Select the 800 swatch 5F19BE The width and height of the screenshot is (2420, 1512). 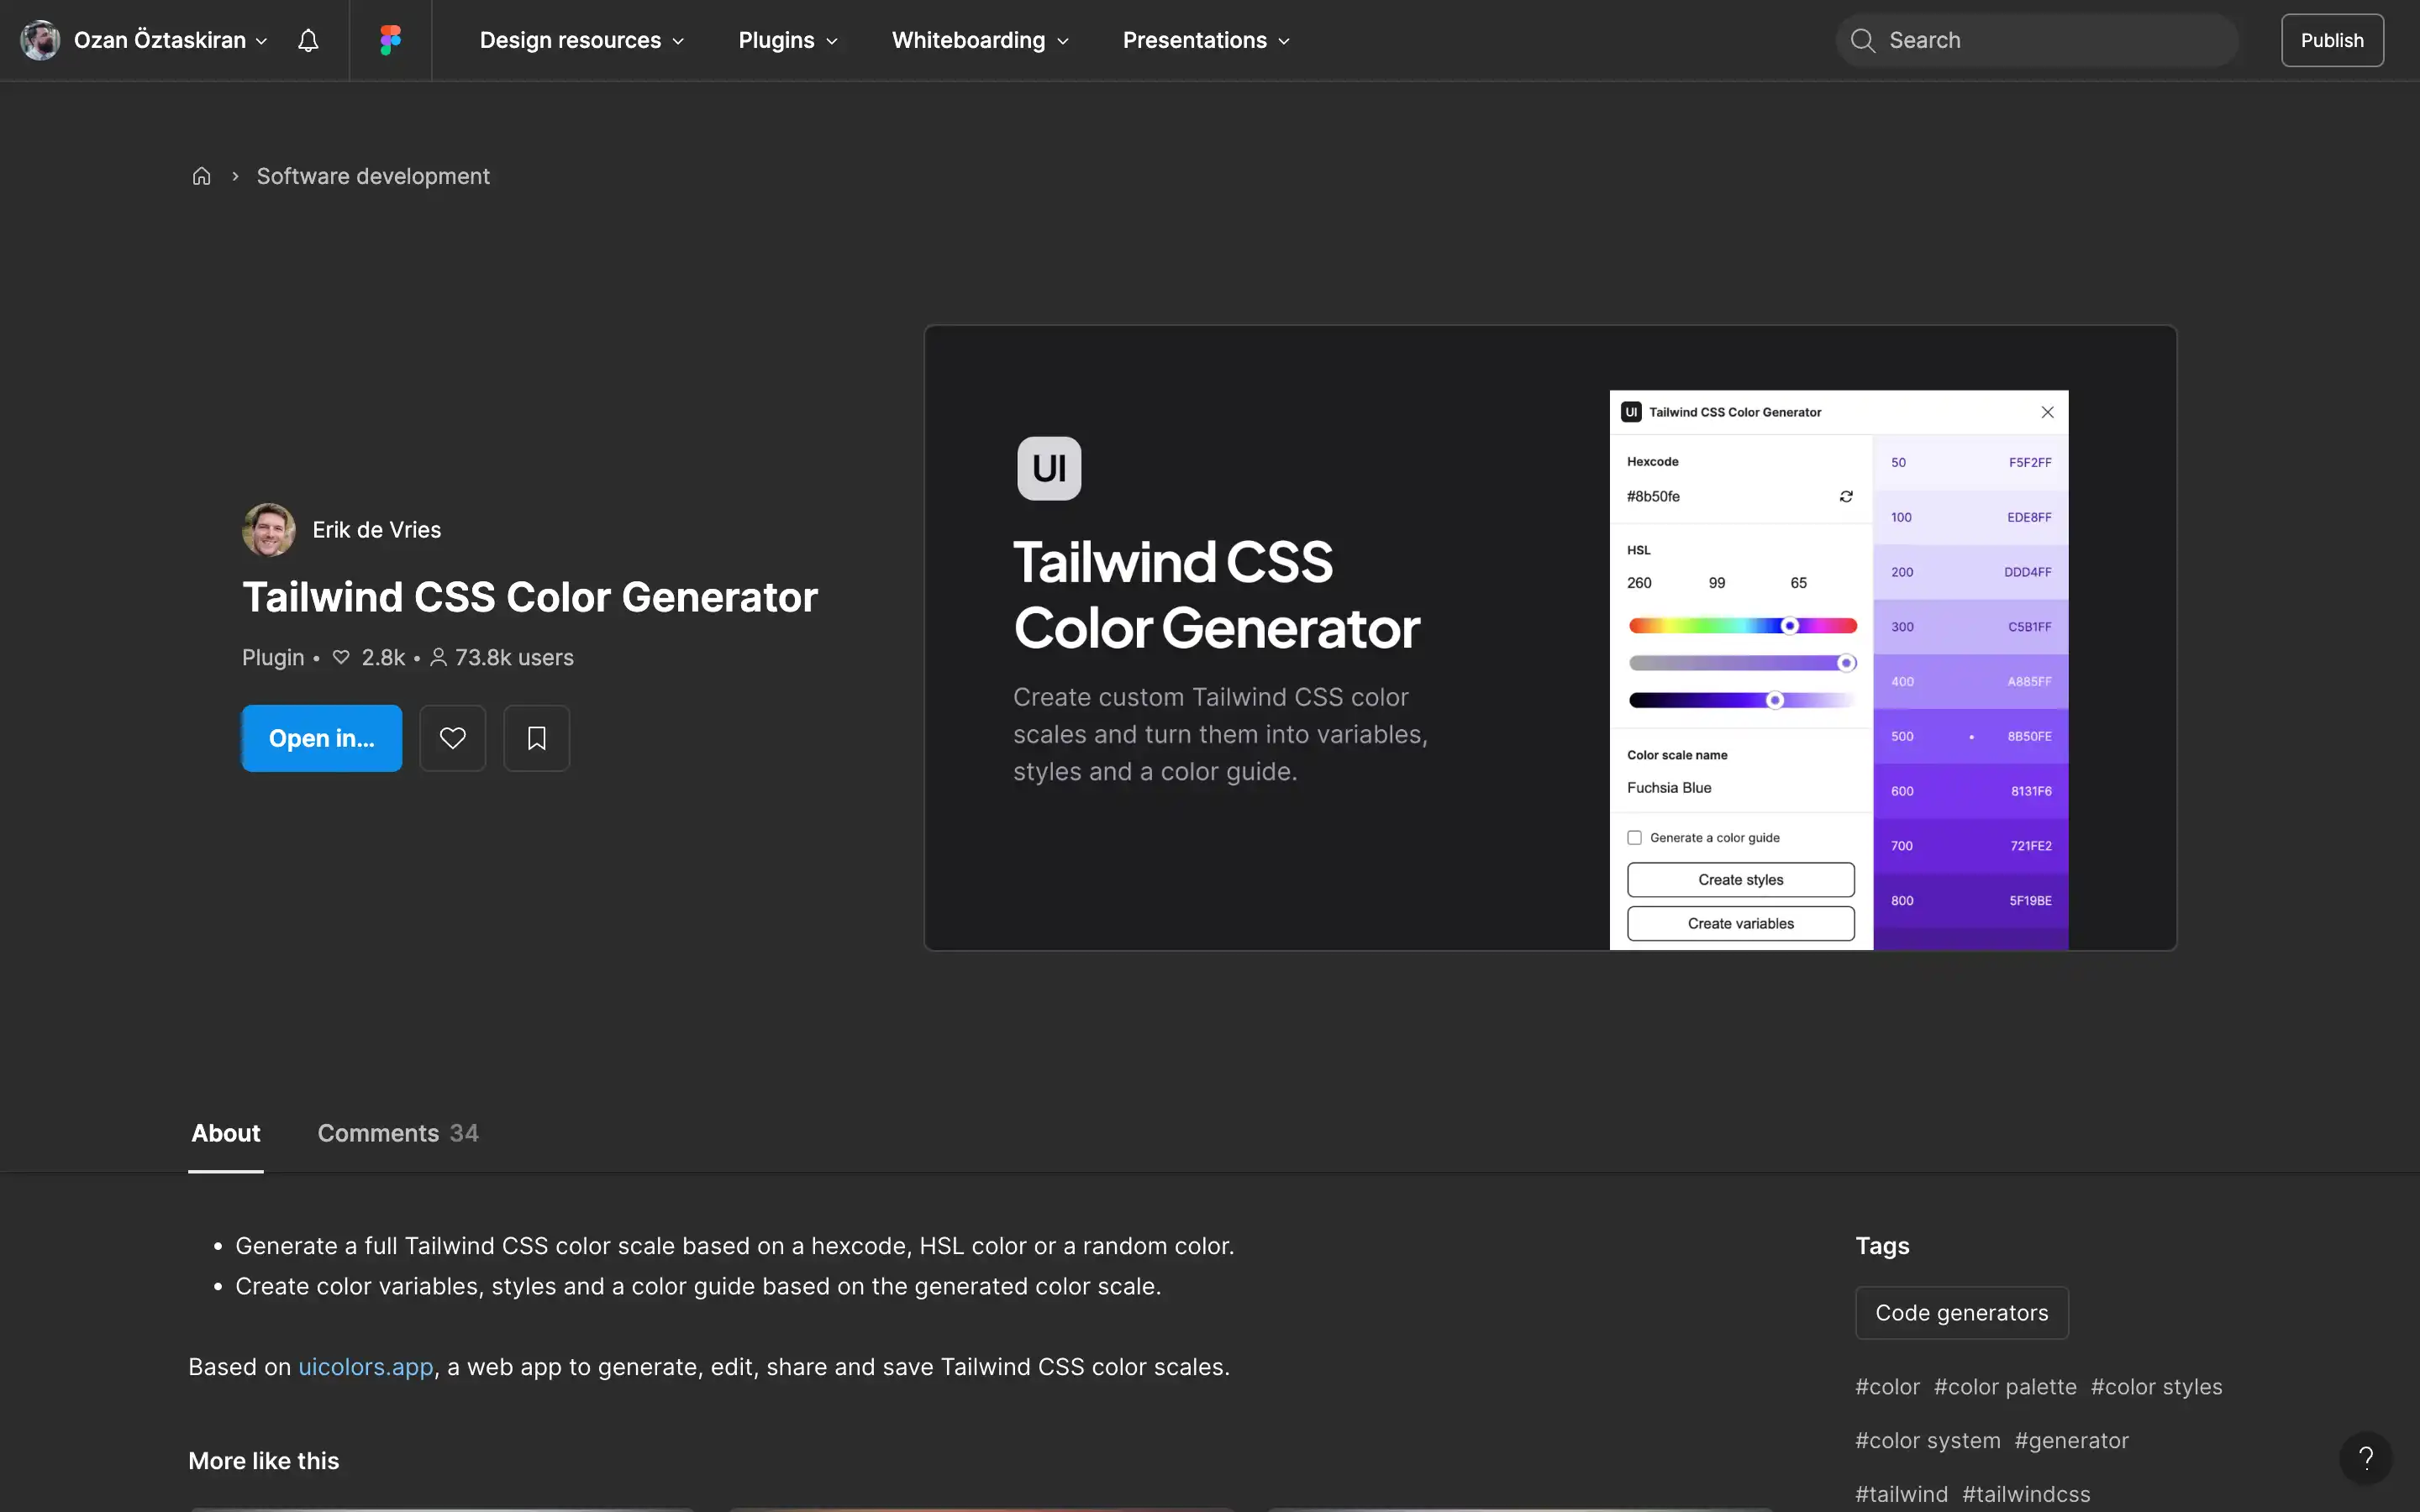pyautogui.click(x=1970, y=901)
